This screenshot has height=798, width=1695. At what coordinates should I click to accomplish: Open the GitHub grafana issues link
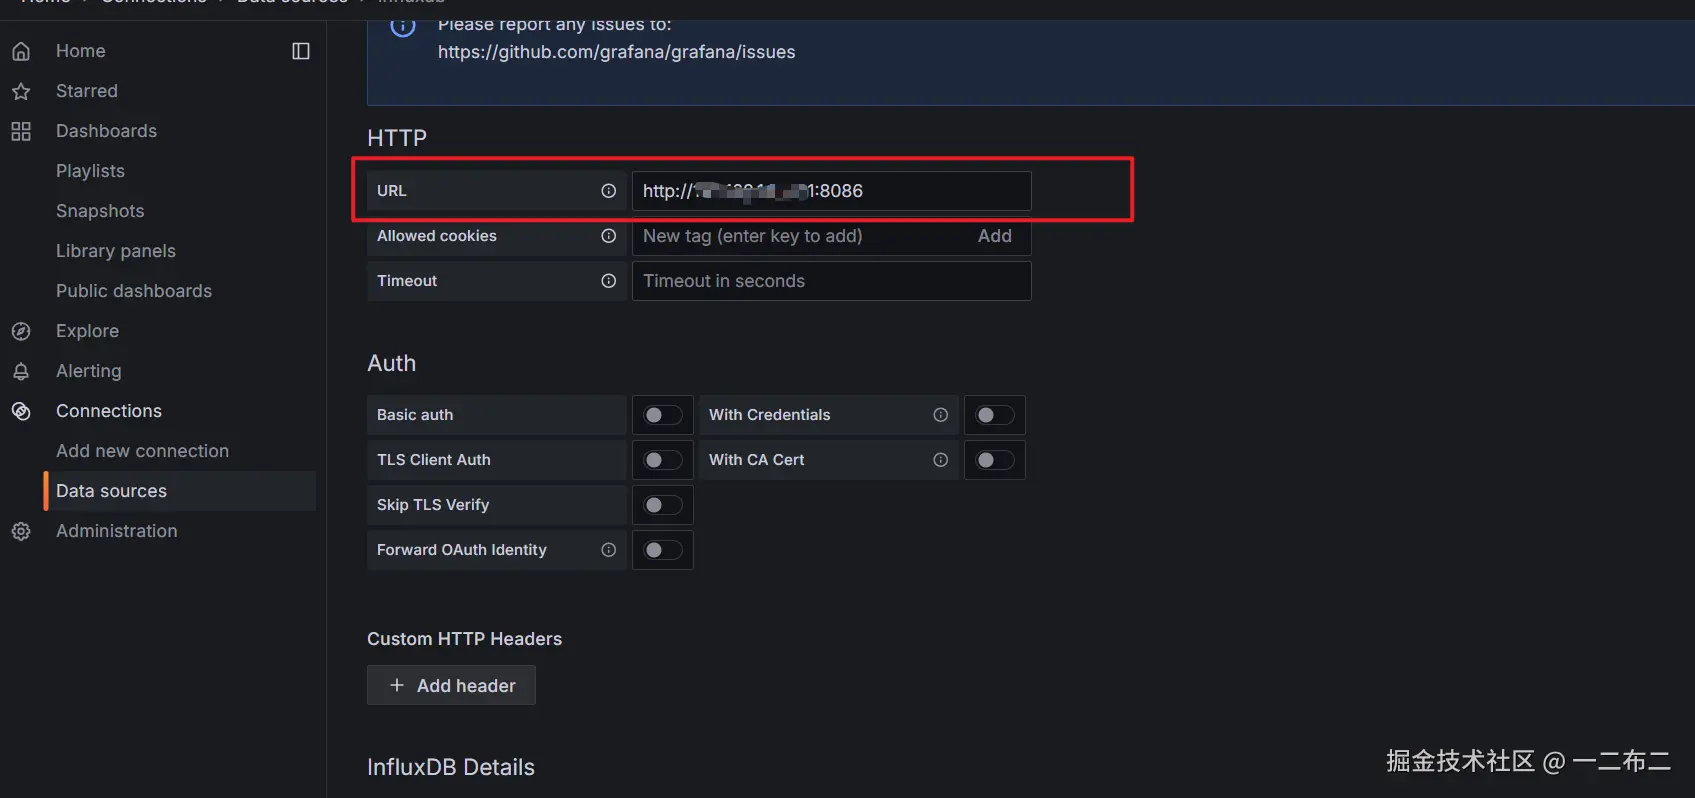(x=616, y=52)
